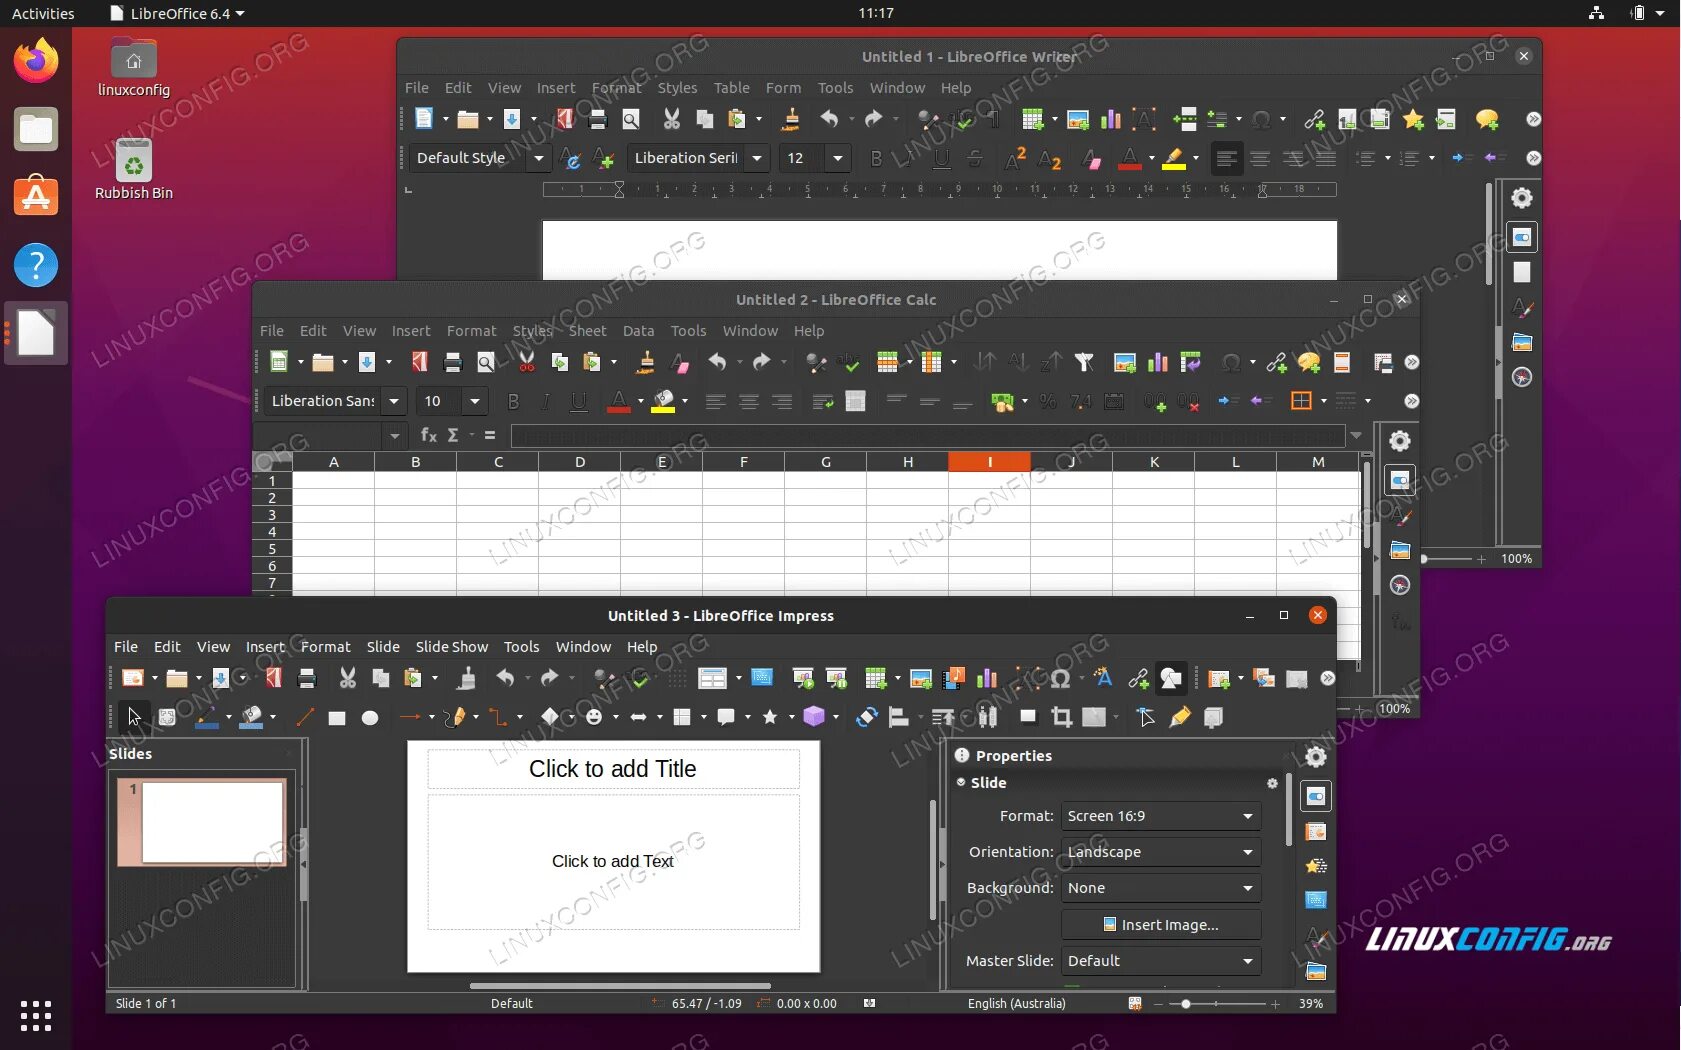This screenshot has height=1050, width=1681.
Task: Toggle Align Left in Writer toolbar
Action: pyautogui.click(x=1226, y=158)
